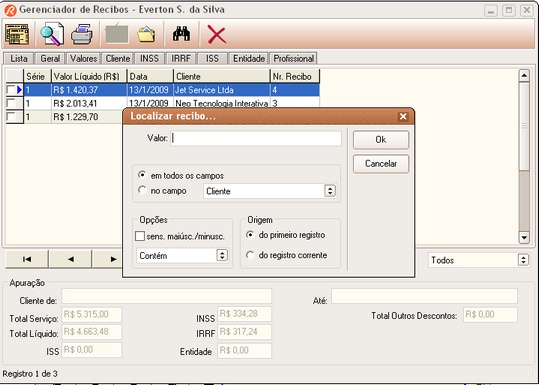Click the 'Cliente de' input field

click(x=166, y=296)
